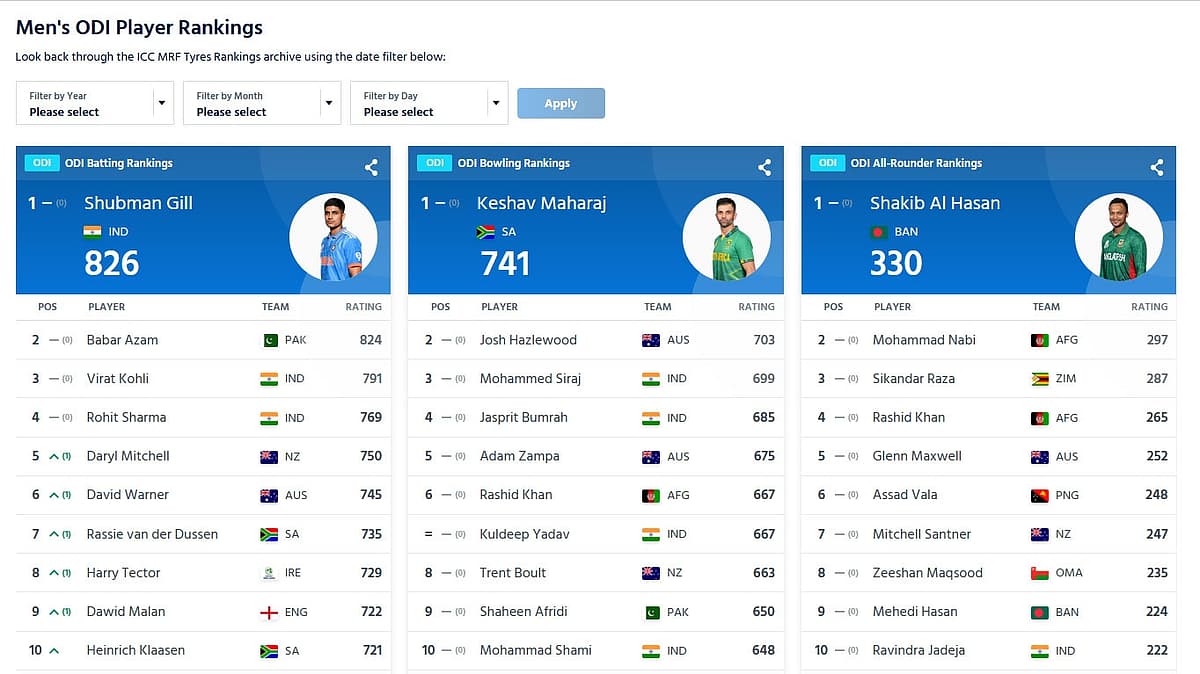Click Keshav Maharaj's name in the bowling header
1200x674 pixels.
click(x=541, y=203)
